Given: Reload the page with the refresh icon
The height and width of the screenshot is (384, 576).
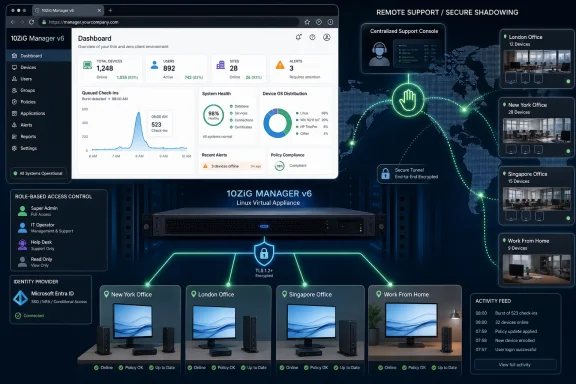Looking at the screenshot, I should 32,22.
